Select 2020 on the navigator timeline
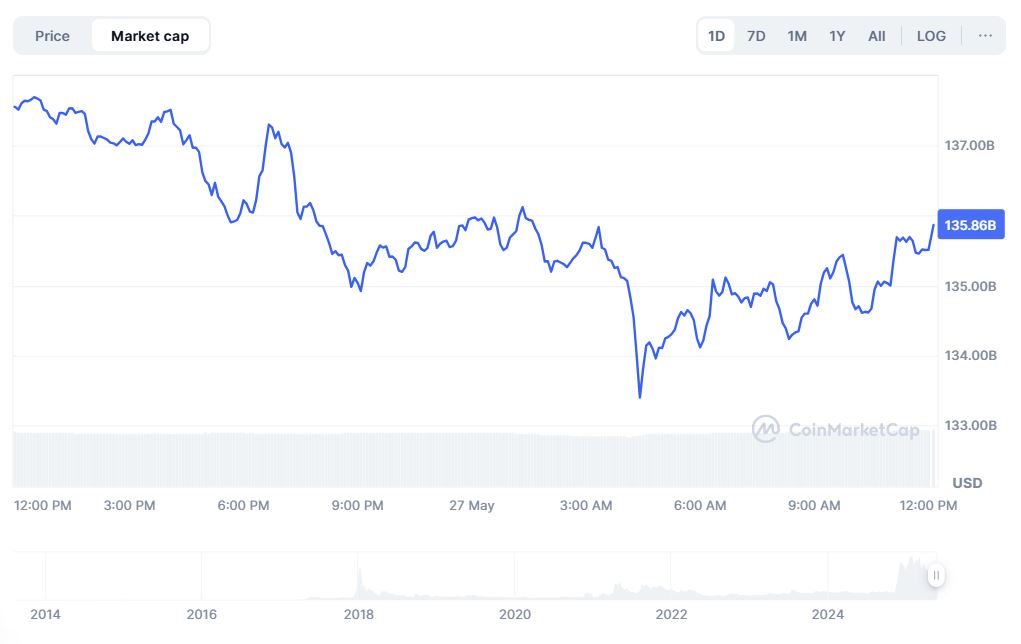The image size is (1021, 644). pos(514,614)
